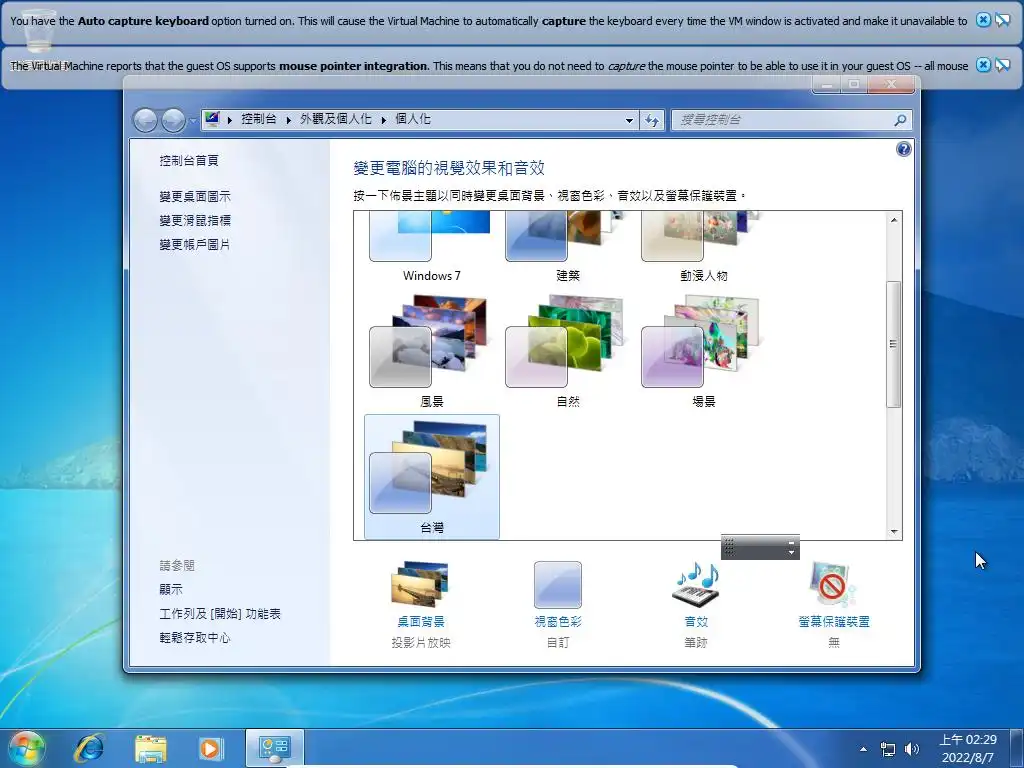This screenshot has height=768, width=1024.
Task: Select the 台灣 theme
Action: pyautogui.click(x=432, y=477)
